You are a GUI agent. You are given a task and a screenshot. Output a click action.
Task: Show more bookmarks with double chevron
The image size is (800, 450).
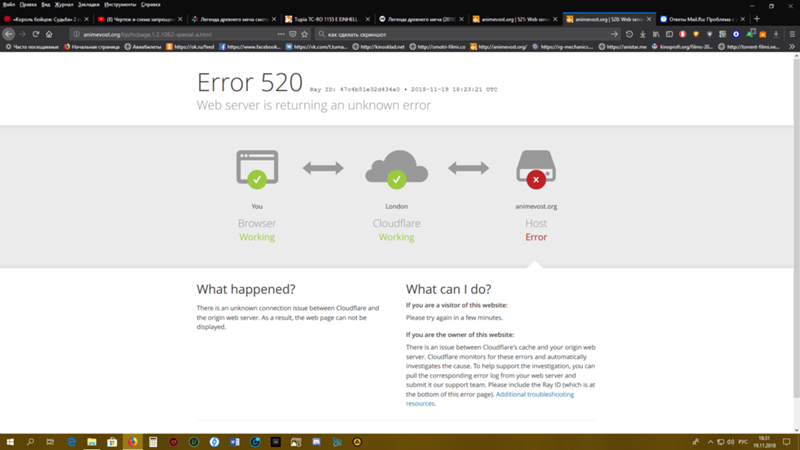click(792, 46)
